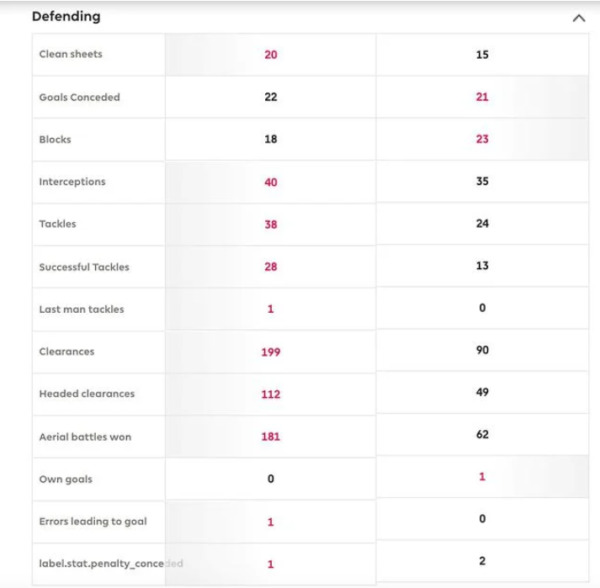Click the Interceptions stat label
The width and height of the screenshot is (600, 588).
click(72, 182)
